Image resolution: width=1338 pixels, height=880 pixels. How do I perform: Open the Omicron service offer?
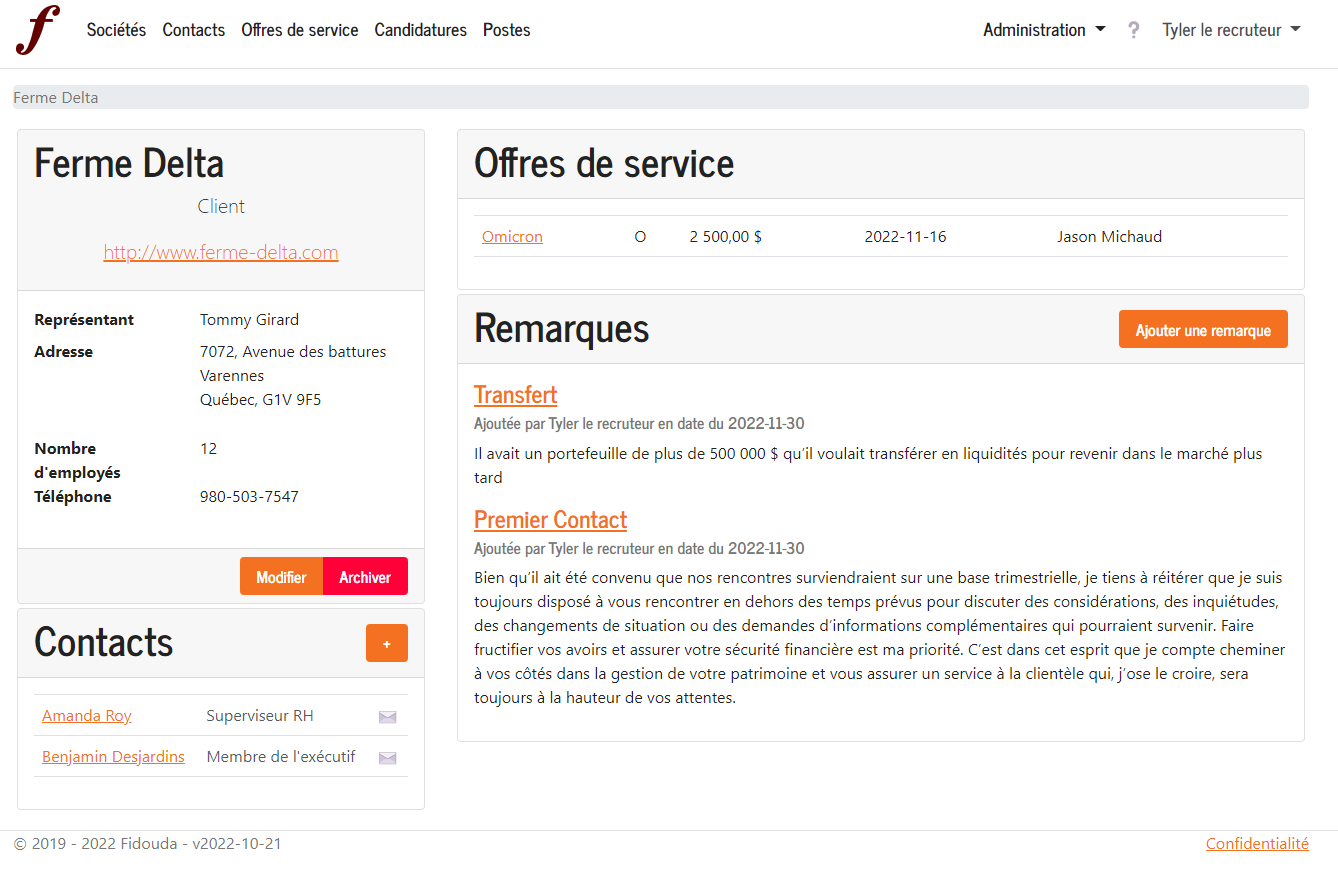512,237
